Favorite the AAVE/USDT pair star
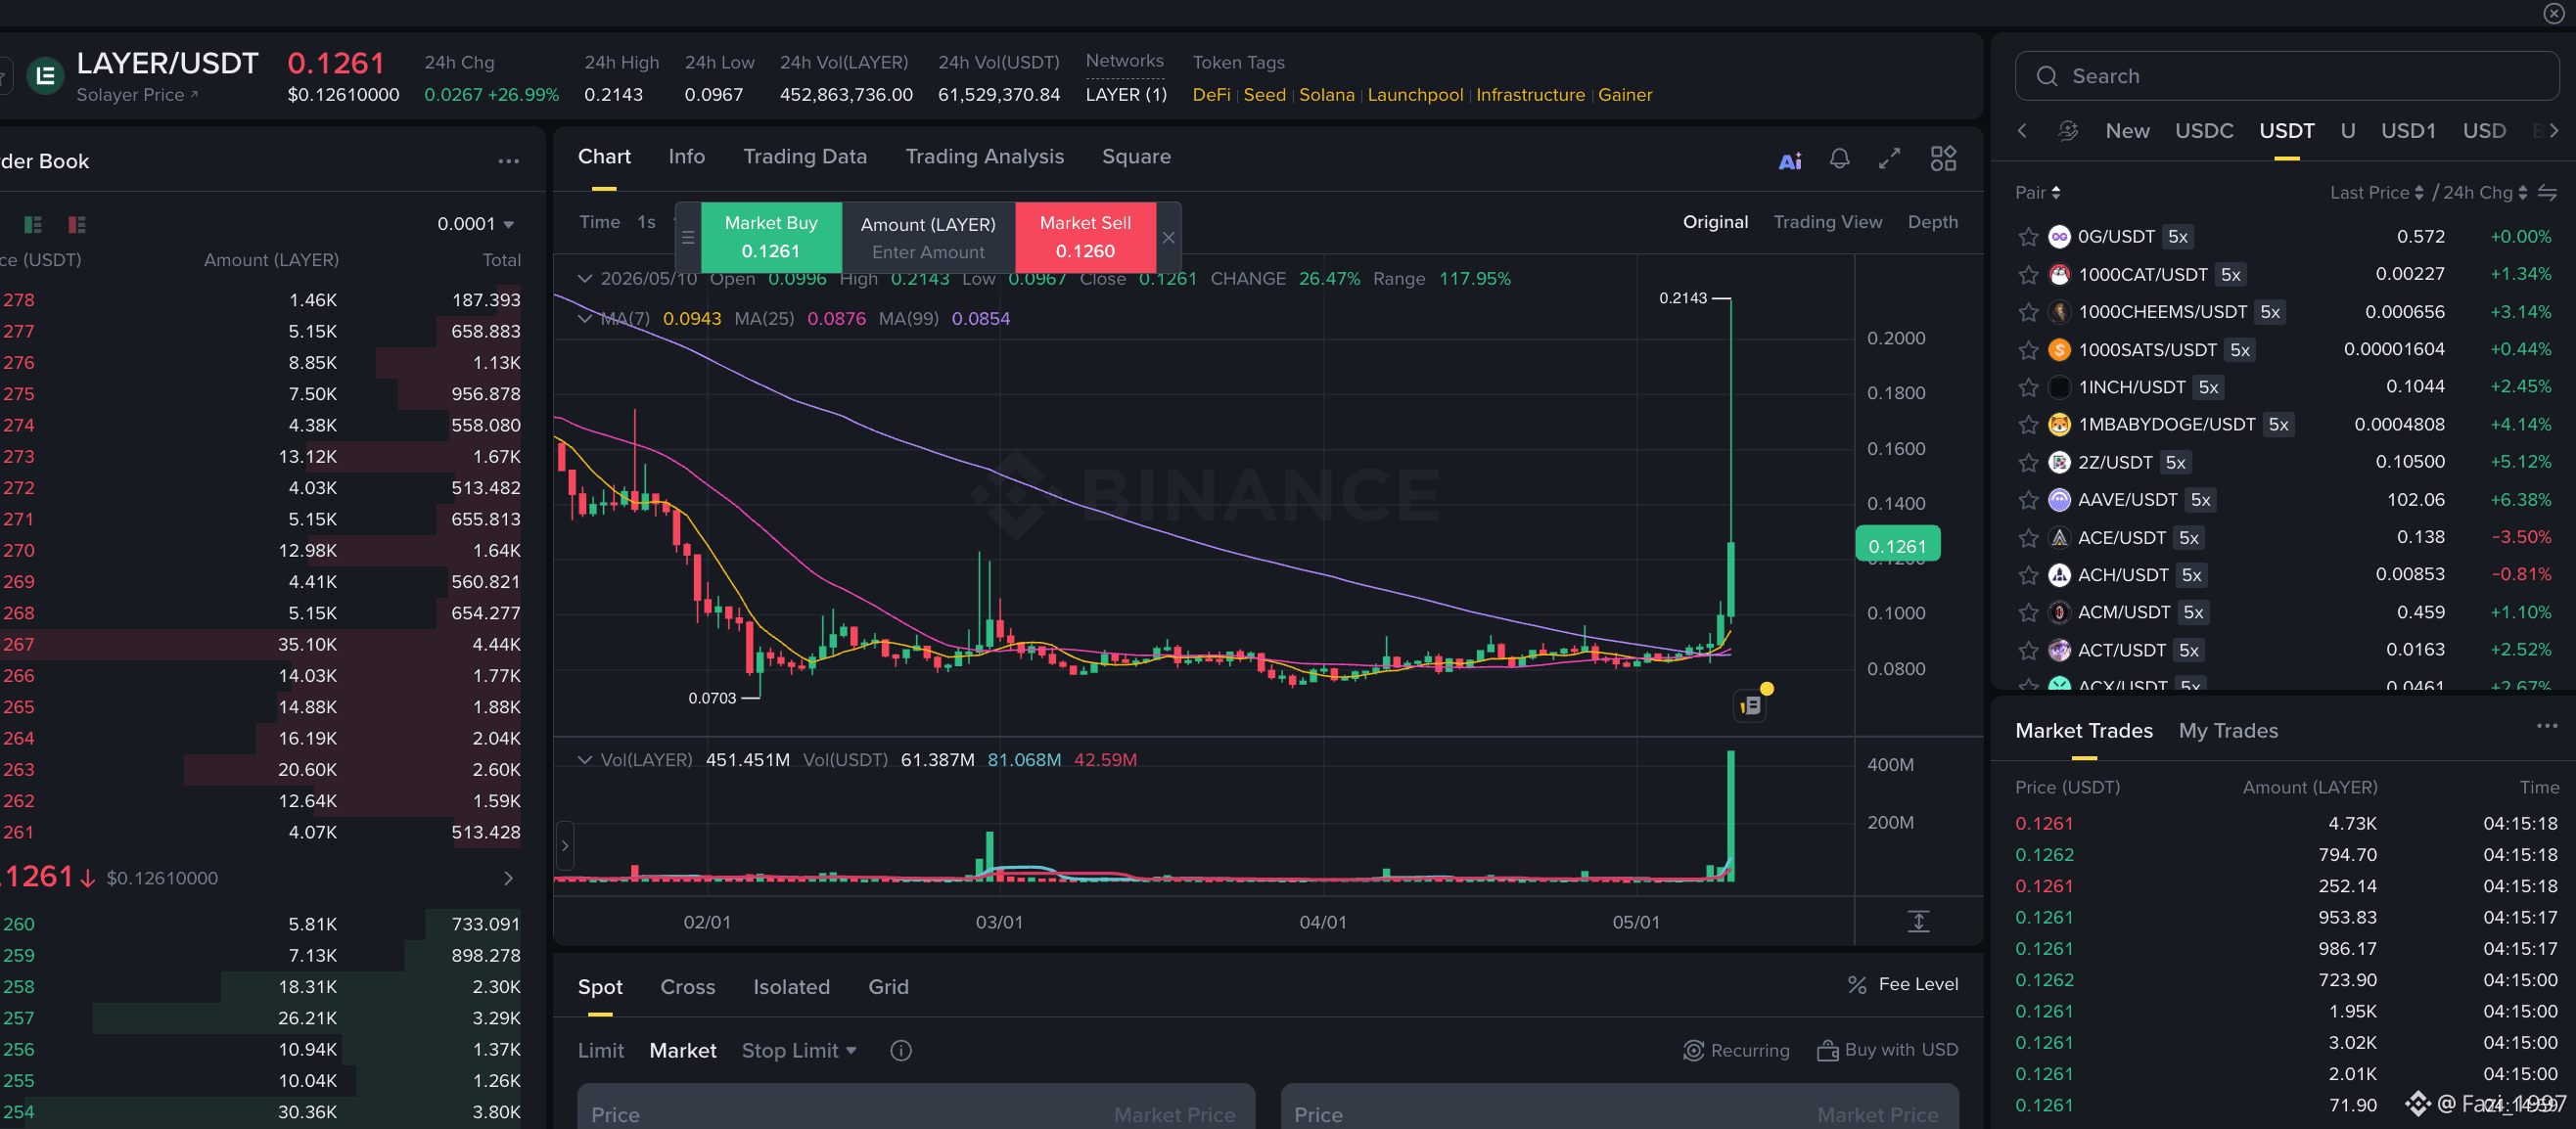Viewport: 2576px width, 1129px height. tap(2028, 500)
